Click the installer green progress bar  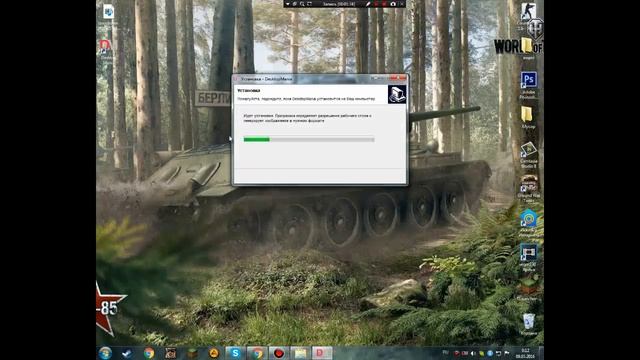(309, 140)
